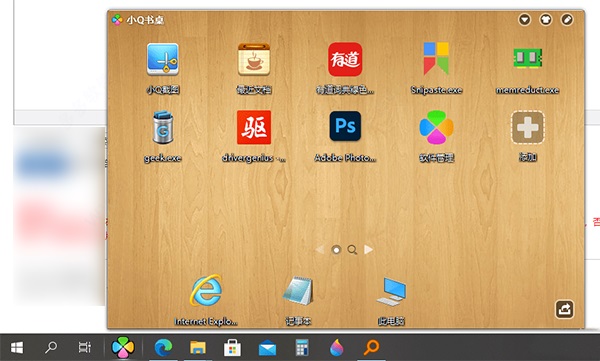Click the 小Q书桌 logo in title bar
This screenshot has width=600, height=361.
click(x=117, y=20)
